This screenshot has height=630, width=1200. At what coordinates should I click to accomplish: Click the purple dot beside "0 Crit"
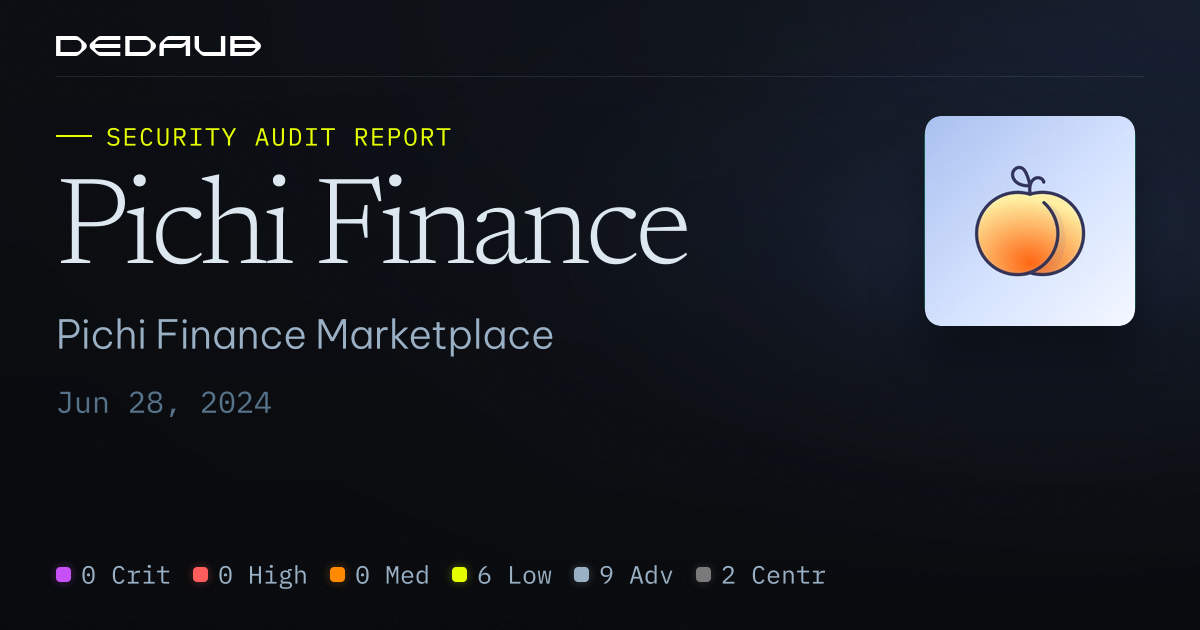pos(64,575)
